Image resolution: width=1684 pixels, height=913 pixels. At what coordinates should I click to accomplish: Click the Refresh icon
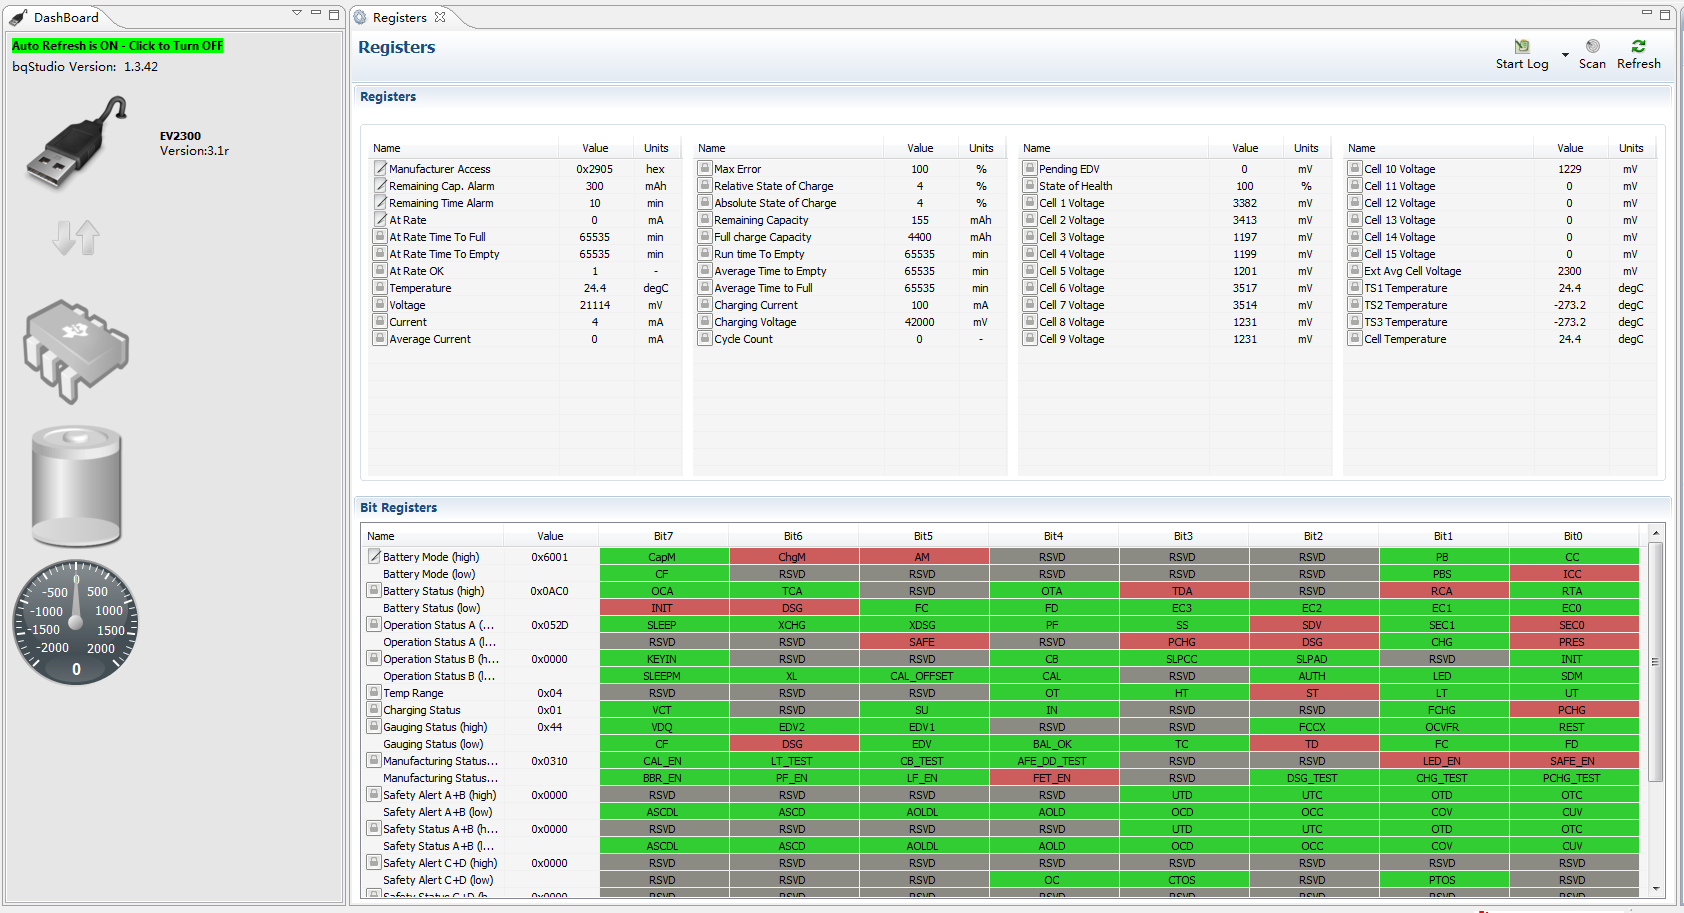tap(1638, 46)
